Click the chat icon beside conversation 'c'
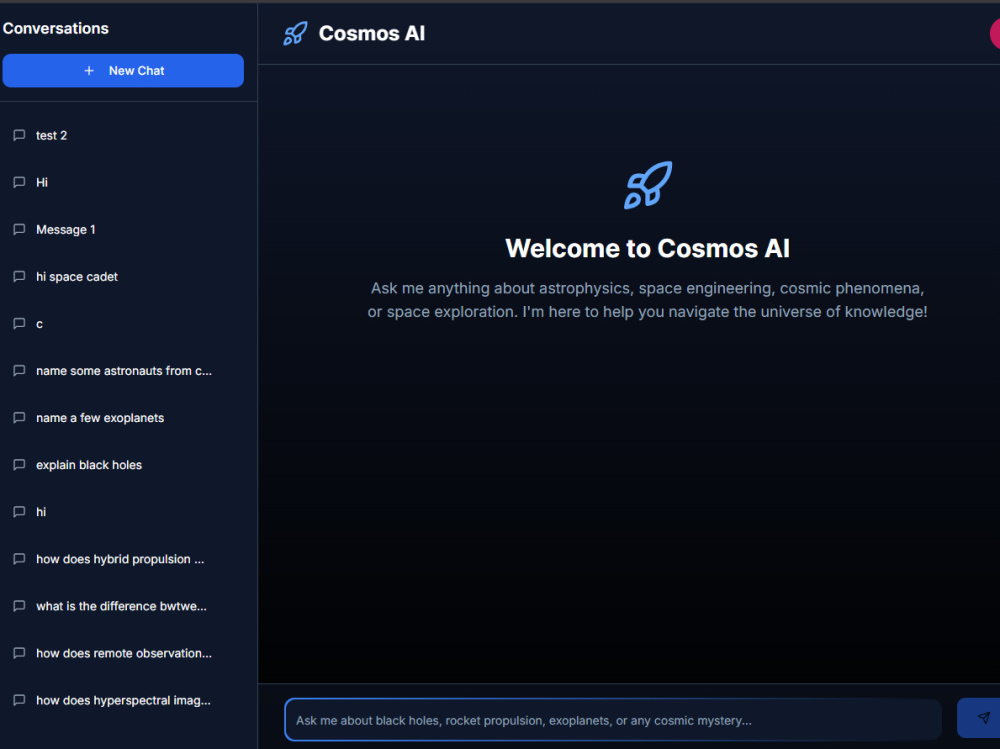Screen dimensions: 1000x749 click(x=19, y=324)
